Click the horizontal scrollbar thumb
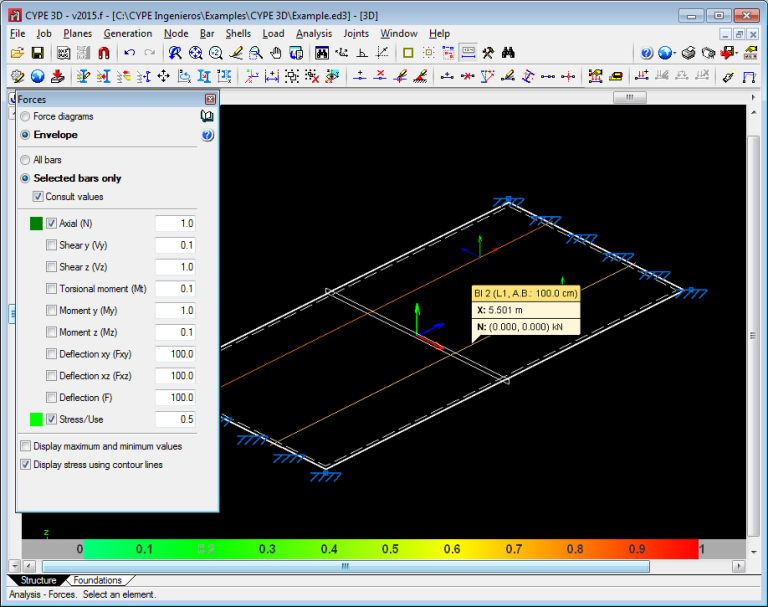 346,566
